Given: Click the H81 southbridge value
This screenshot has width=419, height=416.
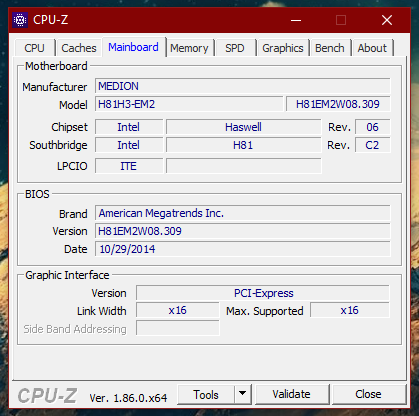Looking at the screenshot, I should (x=243, y=145).
